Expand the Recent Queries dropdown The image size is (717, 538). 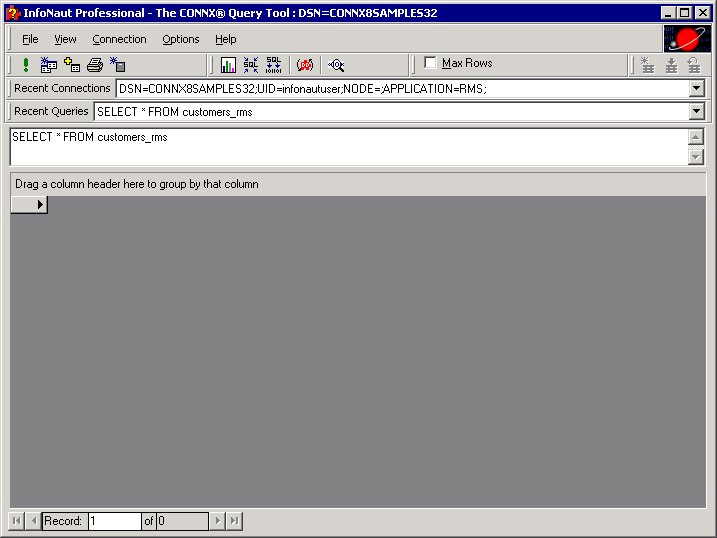[696, 111]
